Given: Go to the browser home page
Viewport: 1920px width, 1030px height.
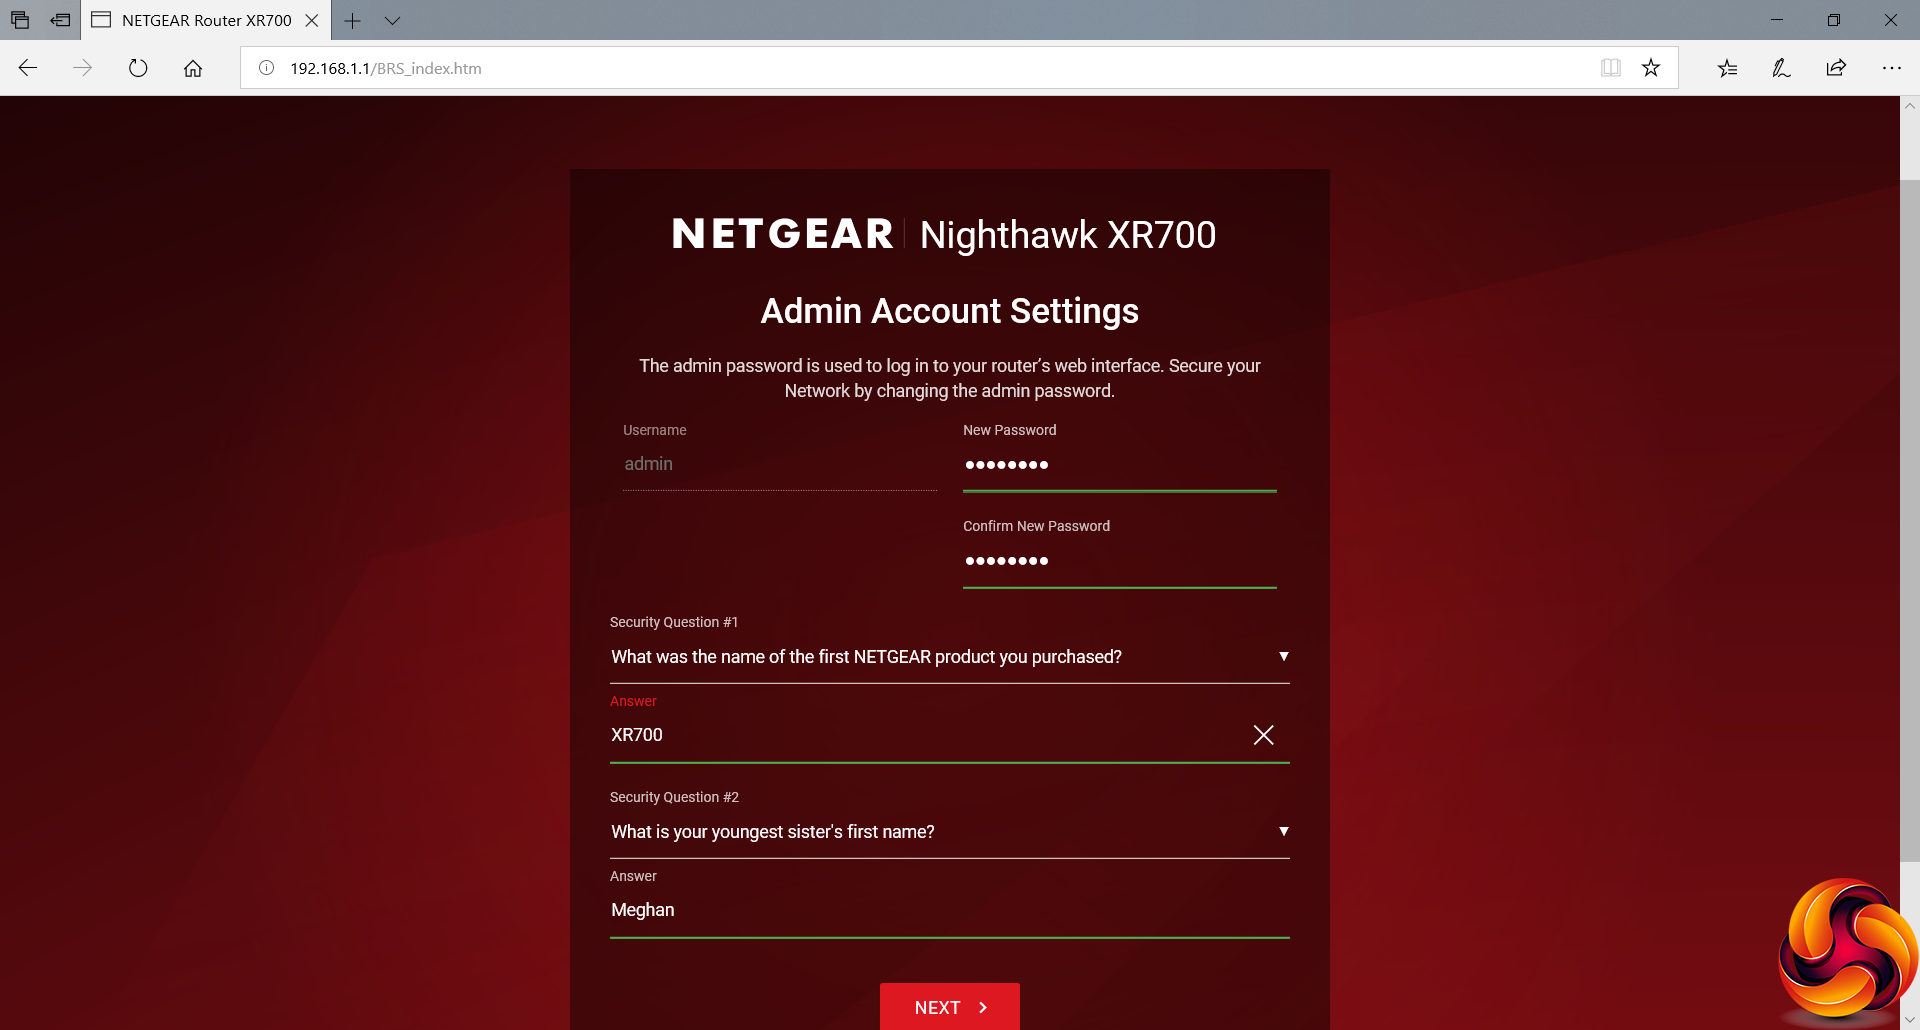Looking at the screenshot, I should pyautogui.click(x=193, y=68).
